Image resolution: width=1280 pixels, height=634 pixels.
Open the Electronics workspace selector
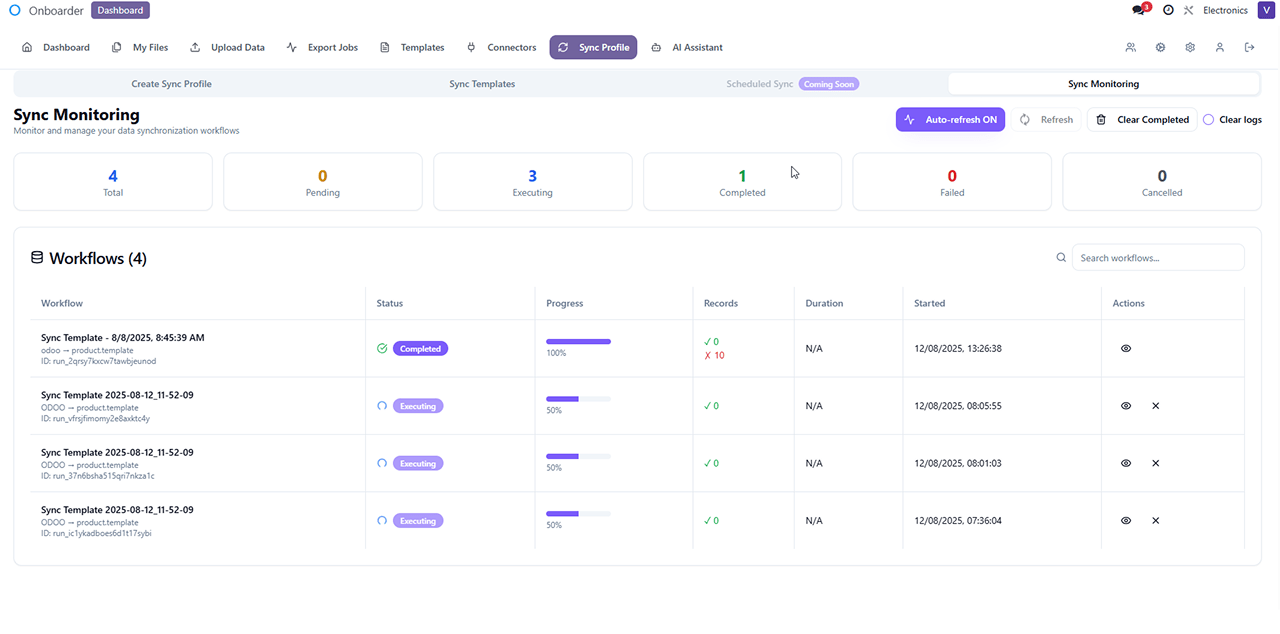pos(1224,11)
